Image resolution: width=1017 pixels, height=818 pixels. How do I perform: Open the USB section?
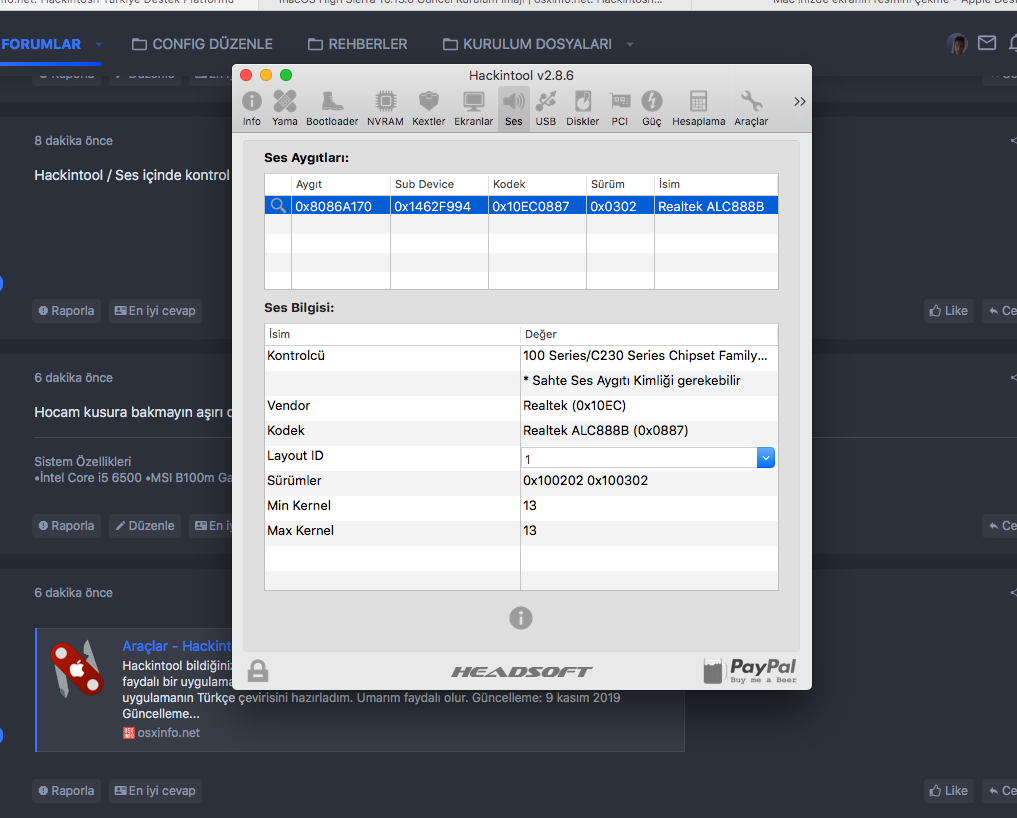click(546, 108)
